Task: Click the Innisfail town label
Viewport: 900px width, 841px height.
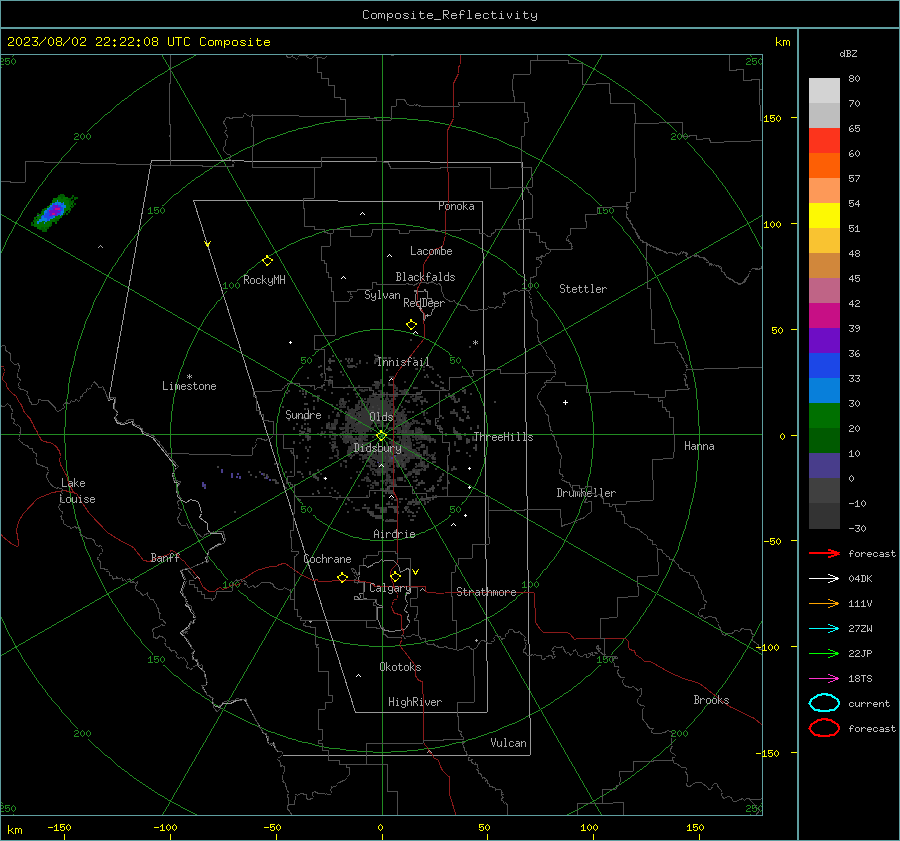Action: [x=403, y=362]
